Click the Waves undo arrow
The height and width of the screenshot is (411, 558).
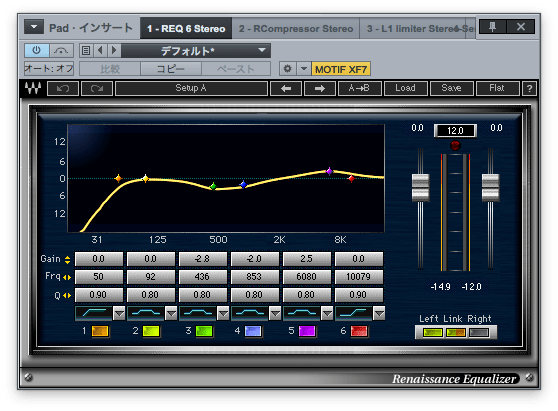[63, 88]
